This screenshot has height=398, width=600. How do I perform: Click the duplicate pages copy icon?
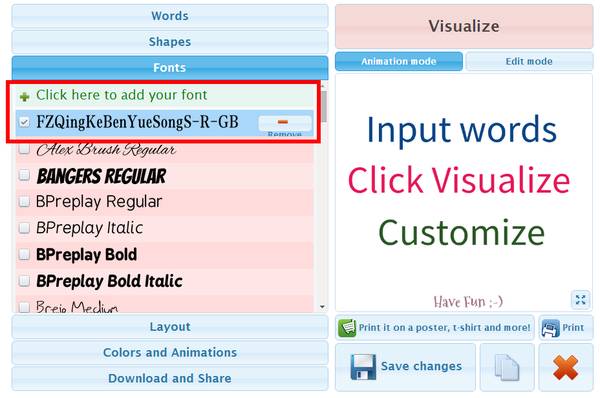[507, 367]
